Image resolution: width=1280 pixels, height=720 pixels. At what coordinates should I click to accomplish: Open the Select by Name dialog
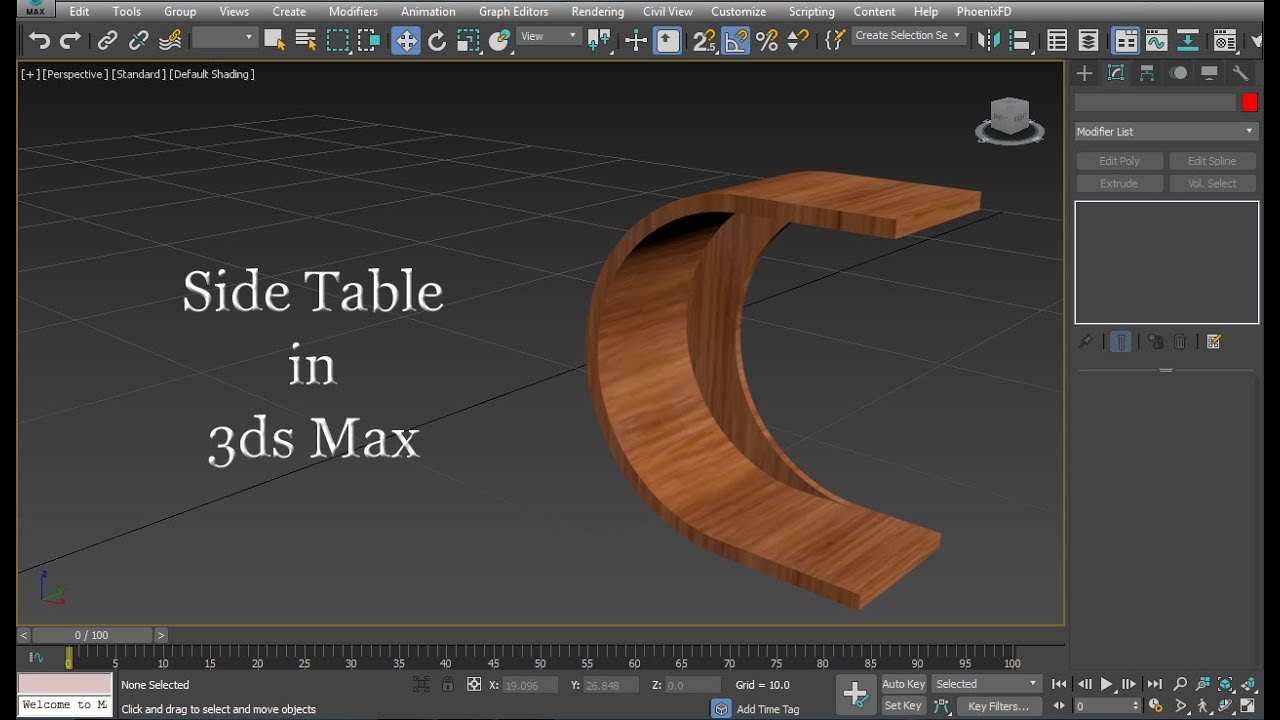point(306,40)
